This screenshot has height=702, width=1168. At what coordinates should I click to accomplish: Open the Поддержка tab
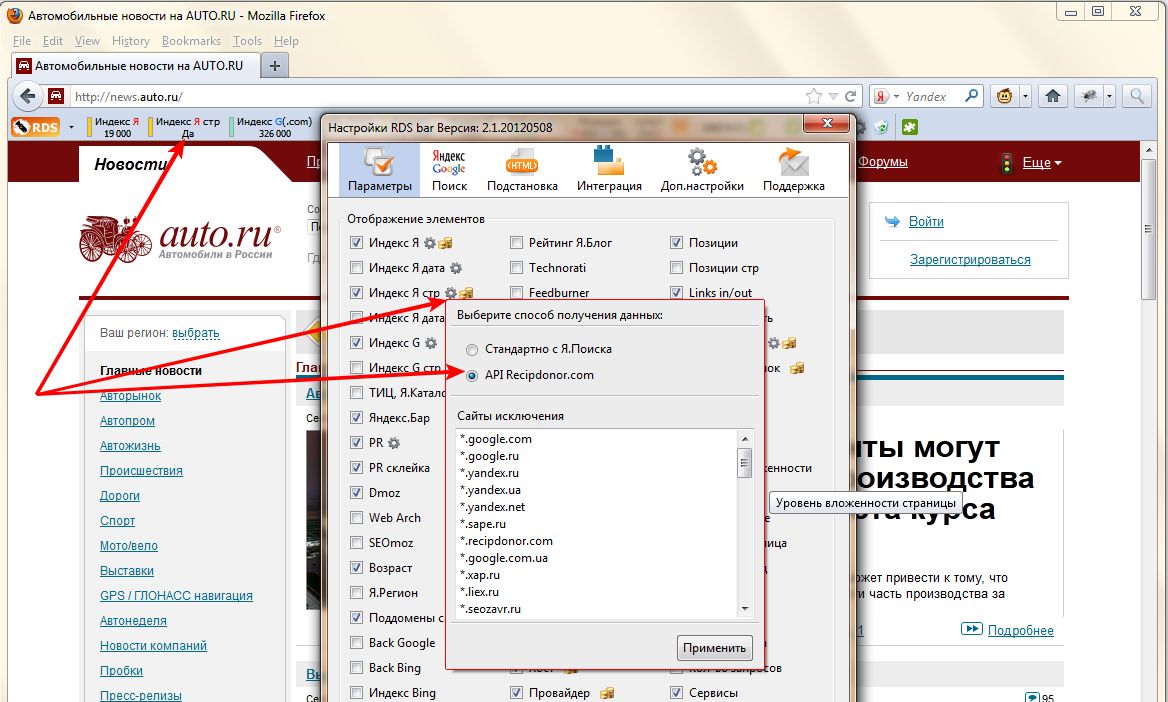(793, 169)
